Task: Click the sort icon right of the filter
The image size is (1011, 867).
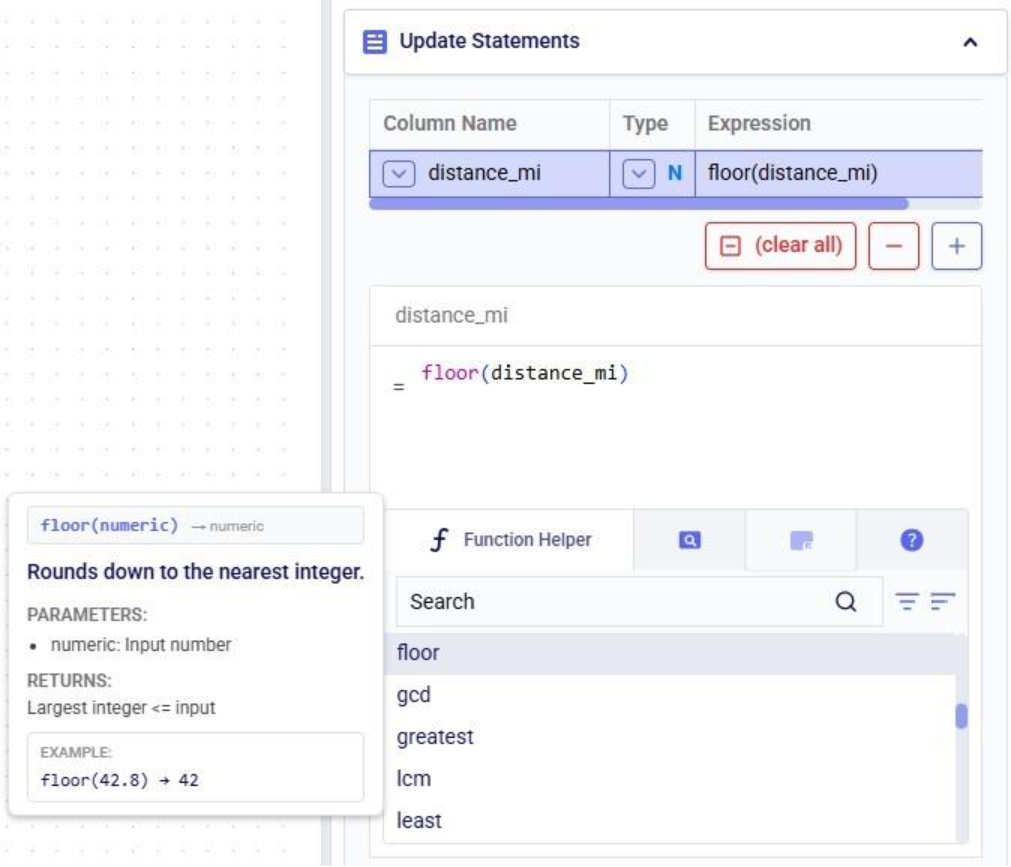Action: click(945, 601)
